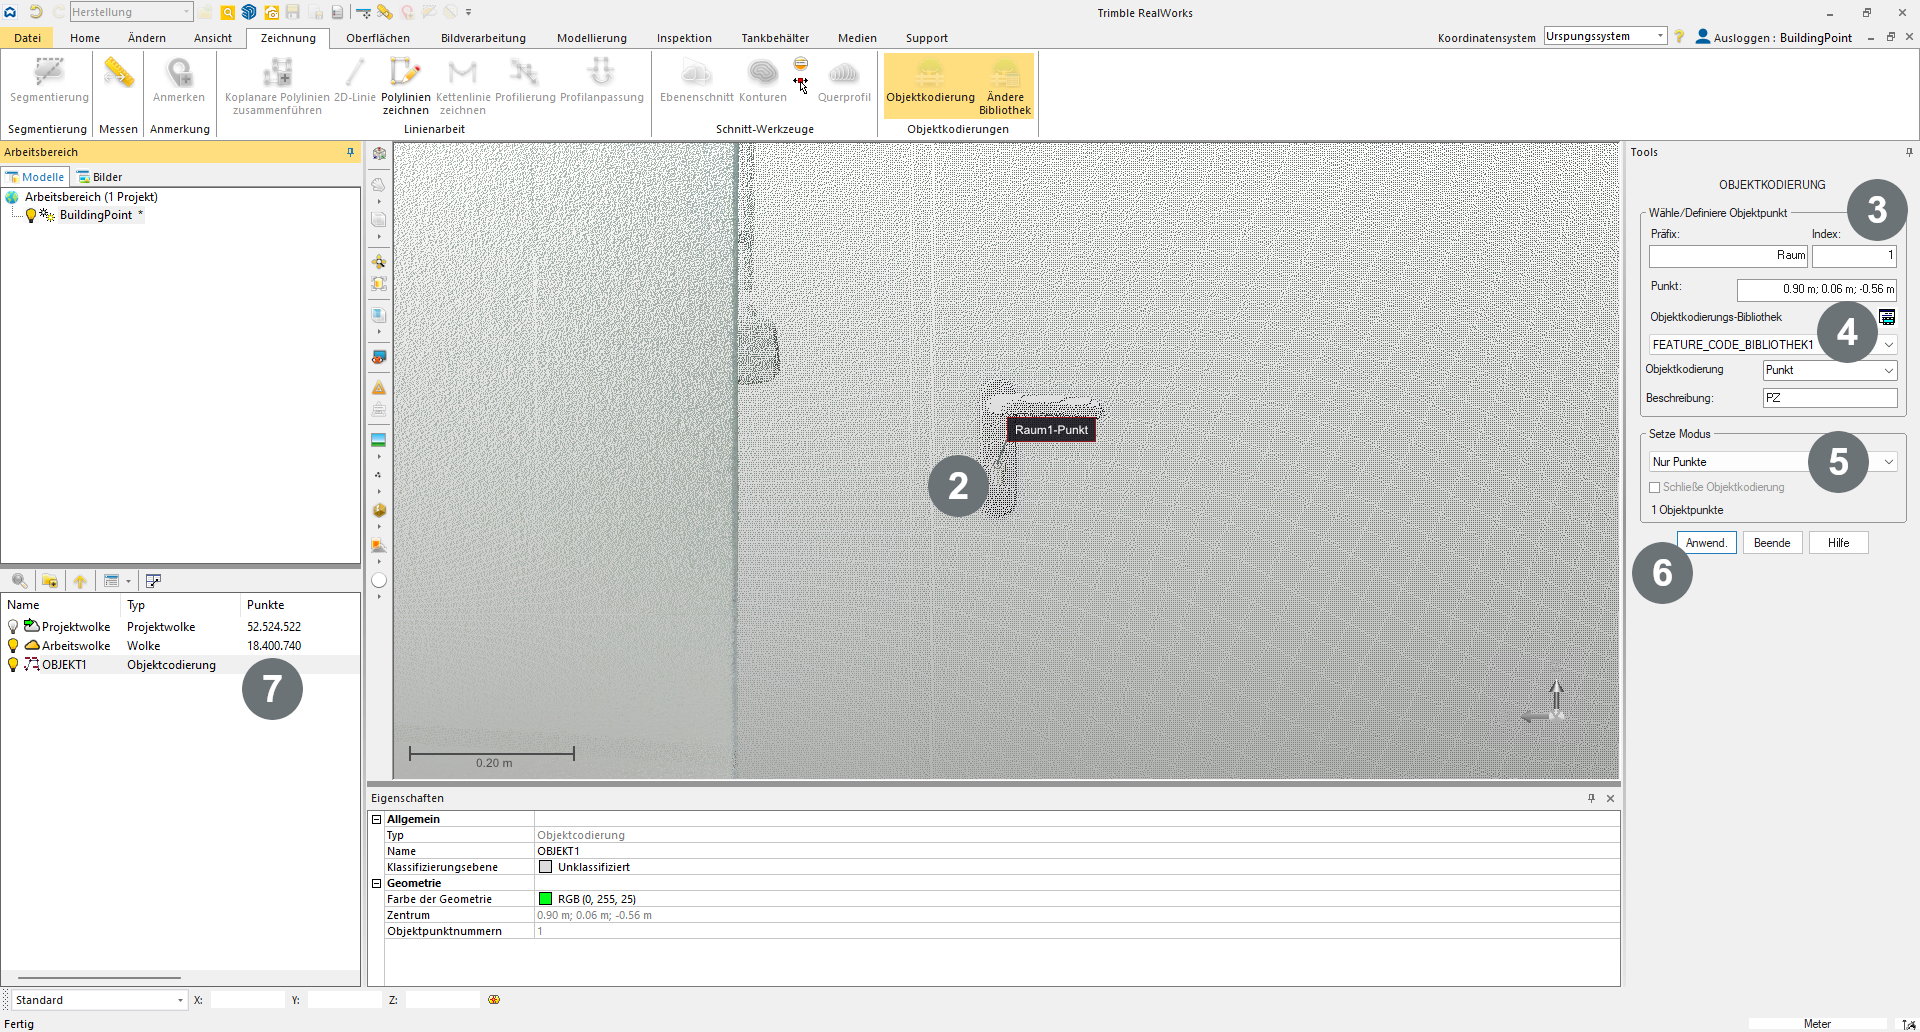Expand the Koordinatensystem dropdown

[1660, 36]
